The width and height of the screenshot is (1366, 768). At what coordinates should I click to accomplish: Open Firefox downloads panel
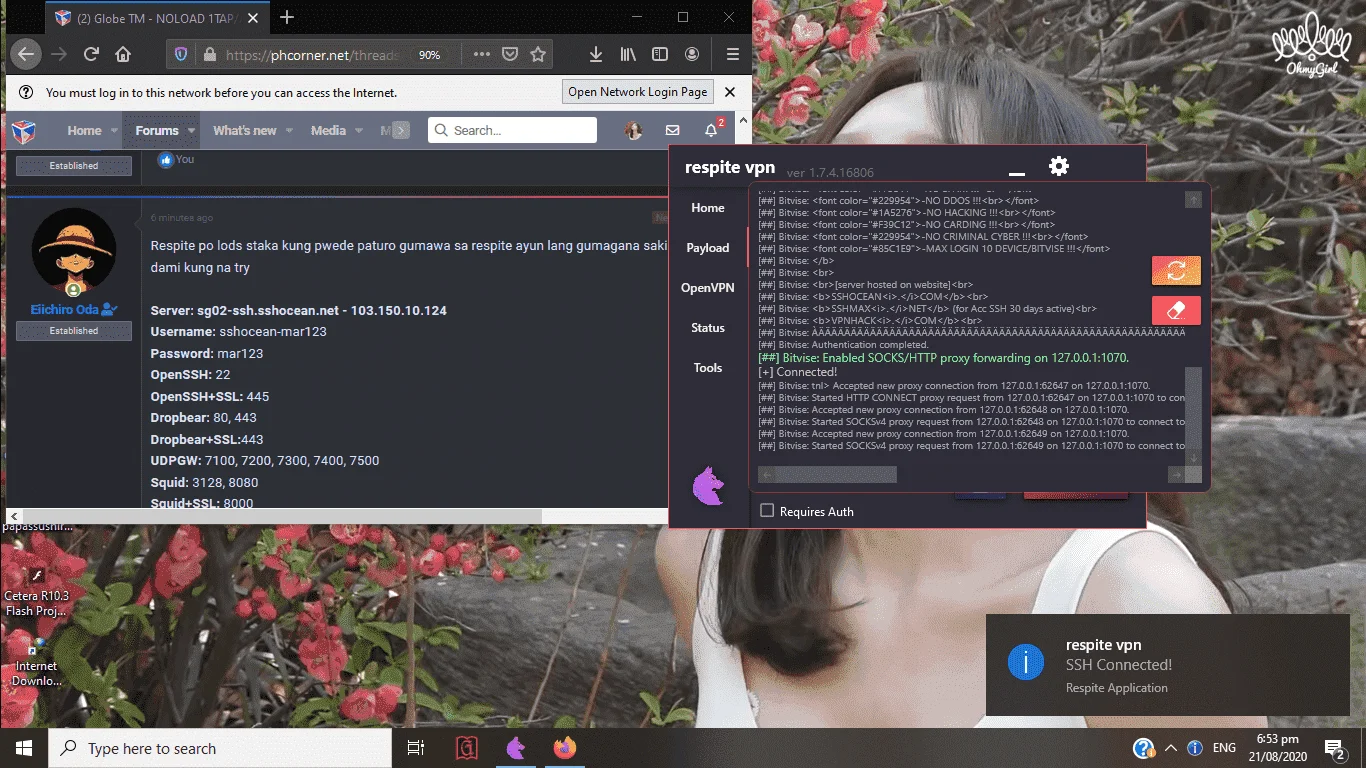(596, 54)
